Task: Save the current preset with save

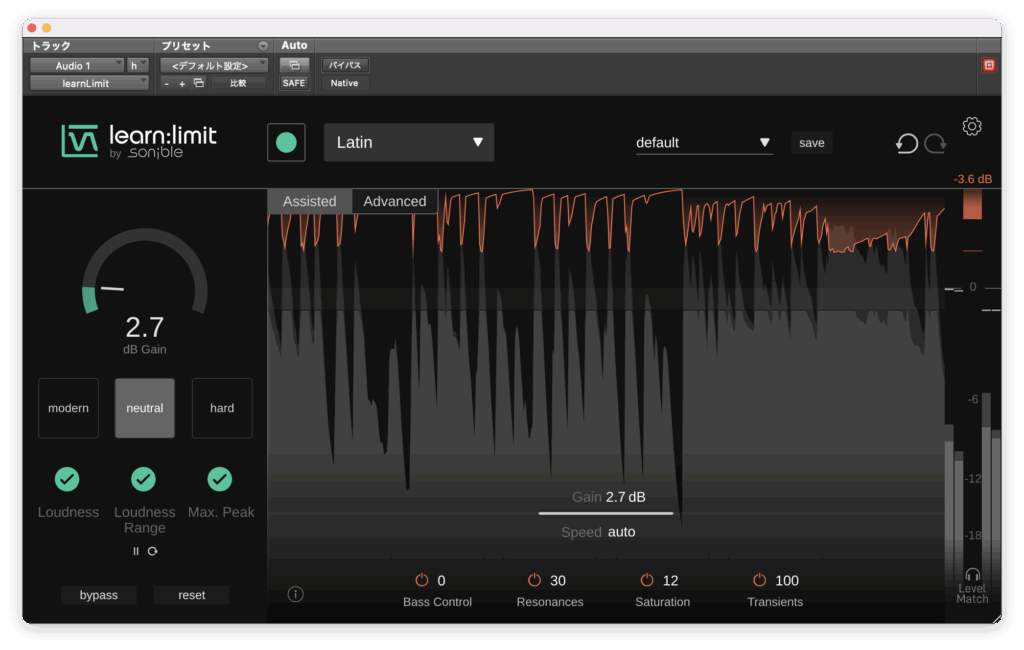Action: pyautogui.click(x=812, y=143)
